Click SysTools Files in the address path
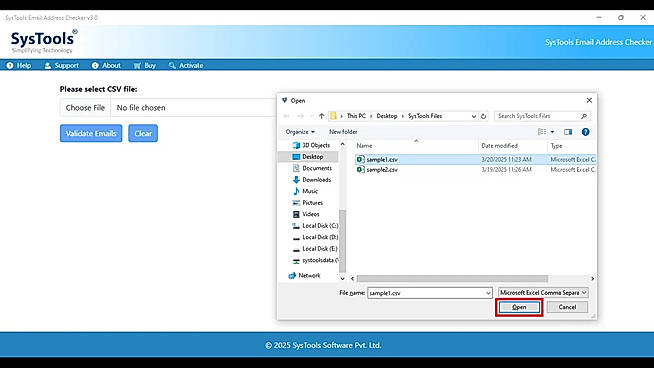 [425, 116]
